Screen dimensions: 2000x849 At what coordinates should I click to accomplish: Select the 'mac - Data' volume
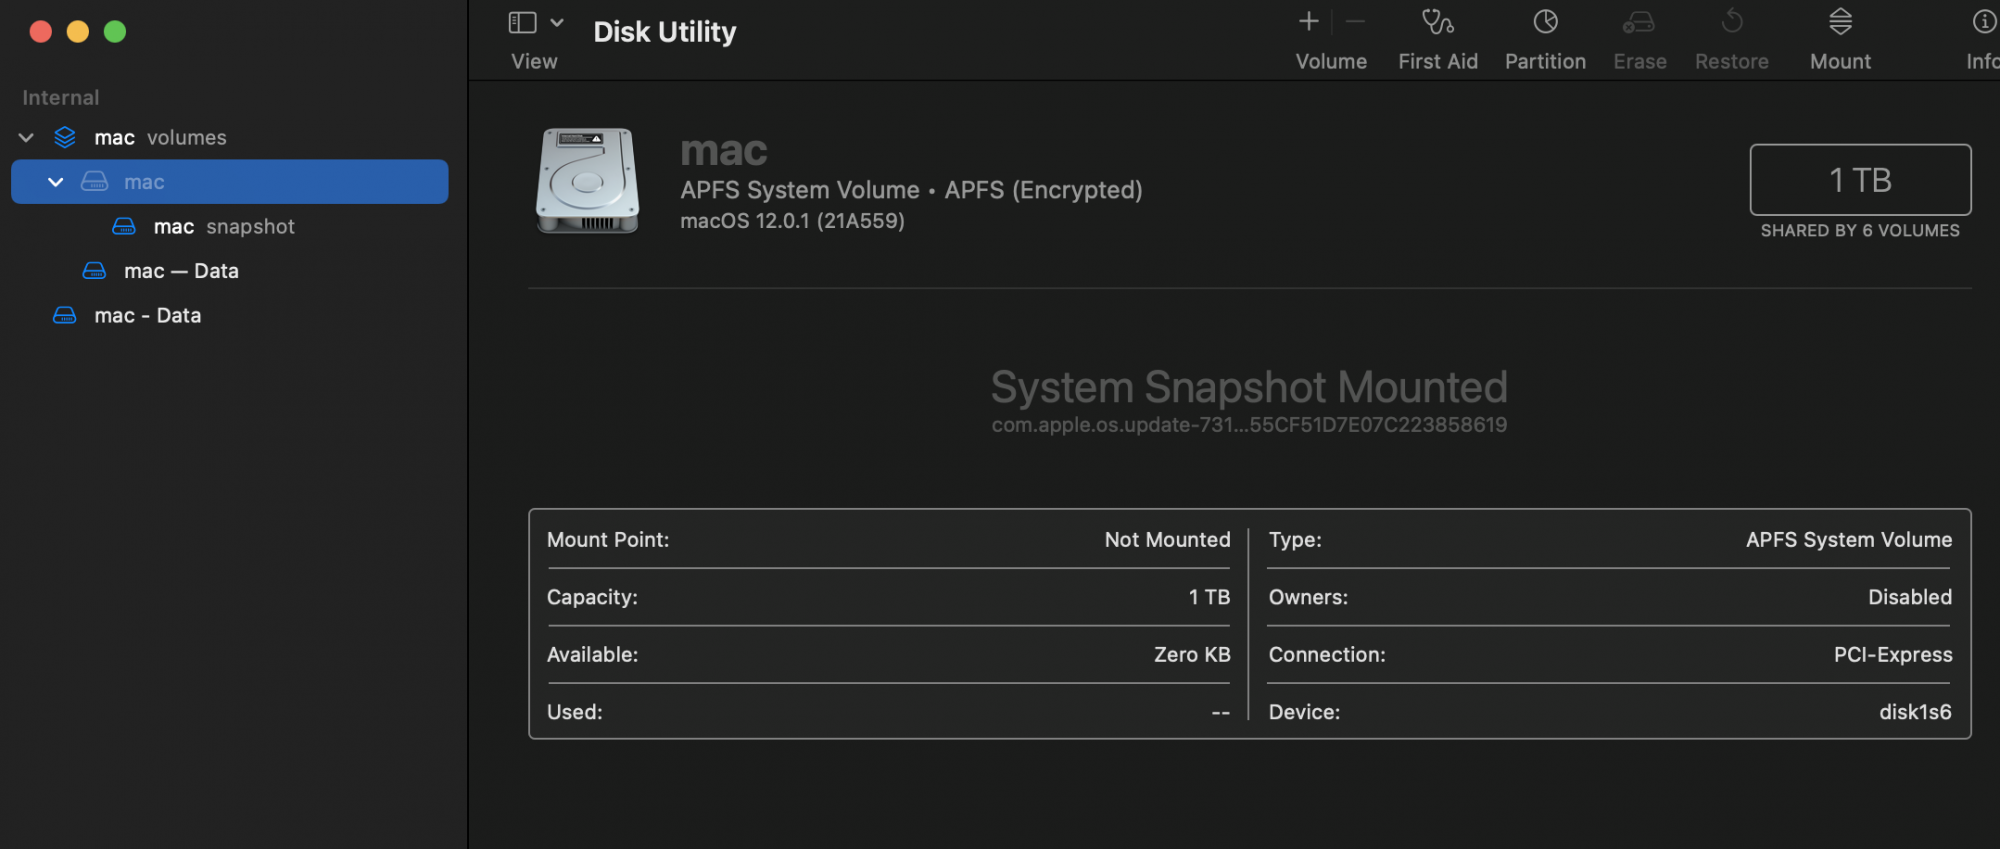click(x=148, y=316)
